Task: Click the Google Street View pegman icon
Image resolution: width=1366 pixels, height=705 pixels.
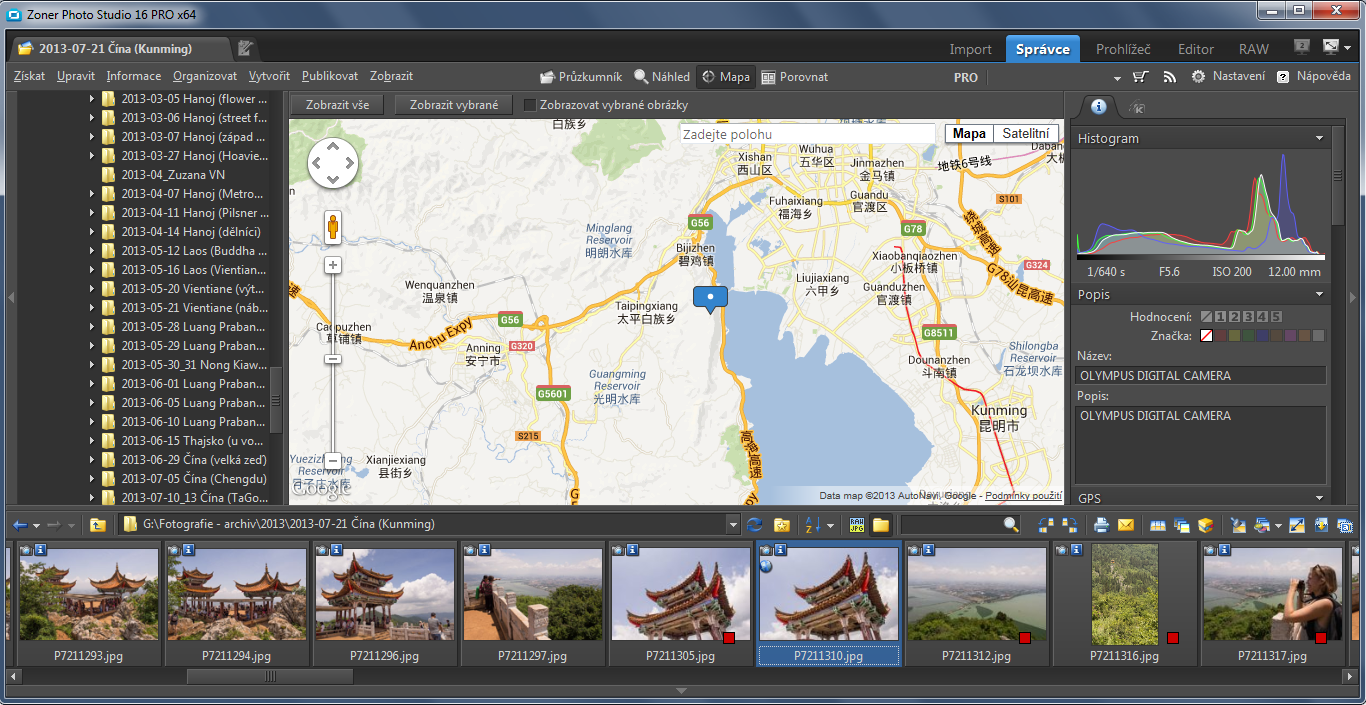Action: tap(333, 227)
